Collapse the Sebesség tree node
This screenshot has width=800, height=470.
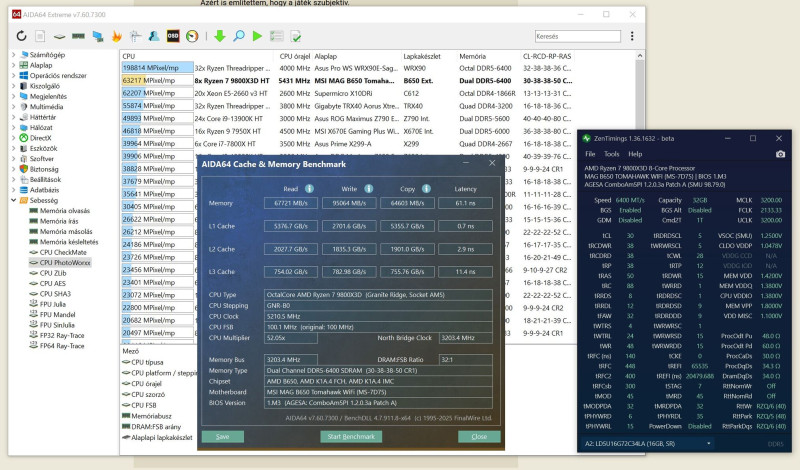point(14,200)
